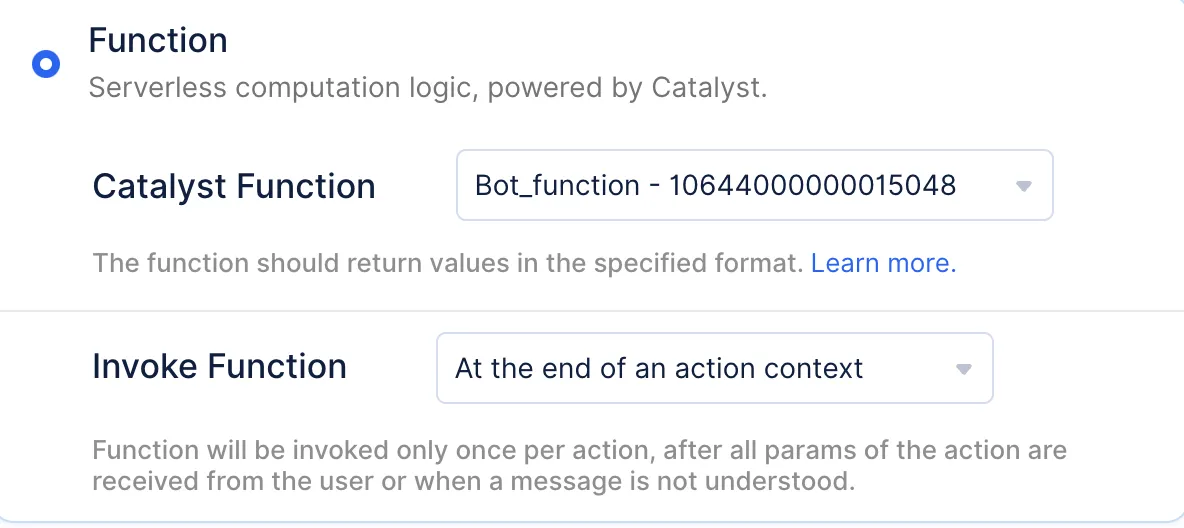The width and height of the screenshot is (1184, 528).
Task: Click the "Catalyst Function" field label
Action: [x=234, y=186]
